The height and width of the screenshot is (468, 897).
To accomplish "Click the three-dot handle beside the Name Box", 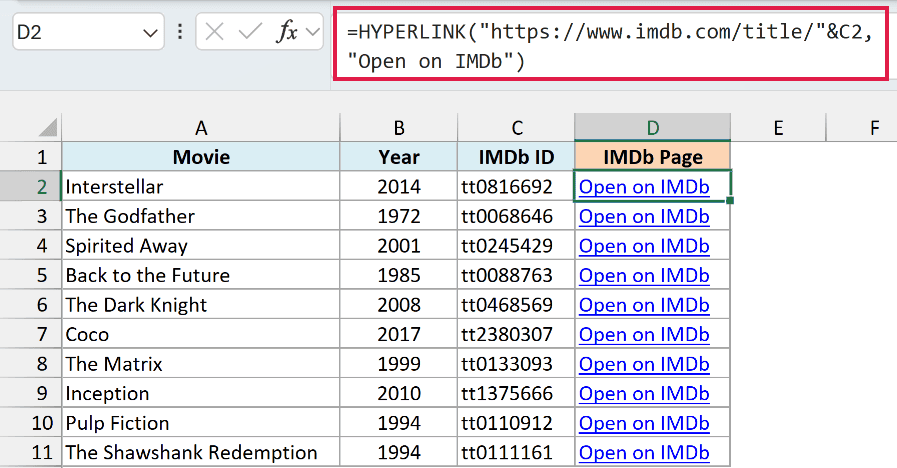I will pos(180,31).
